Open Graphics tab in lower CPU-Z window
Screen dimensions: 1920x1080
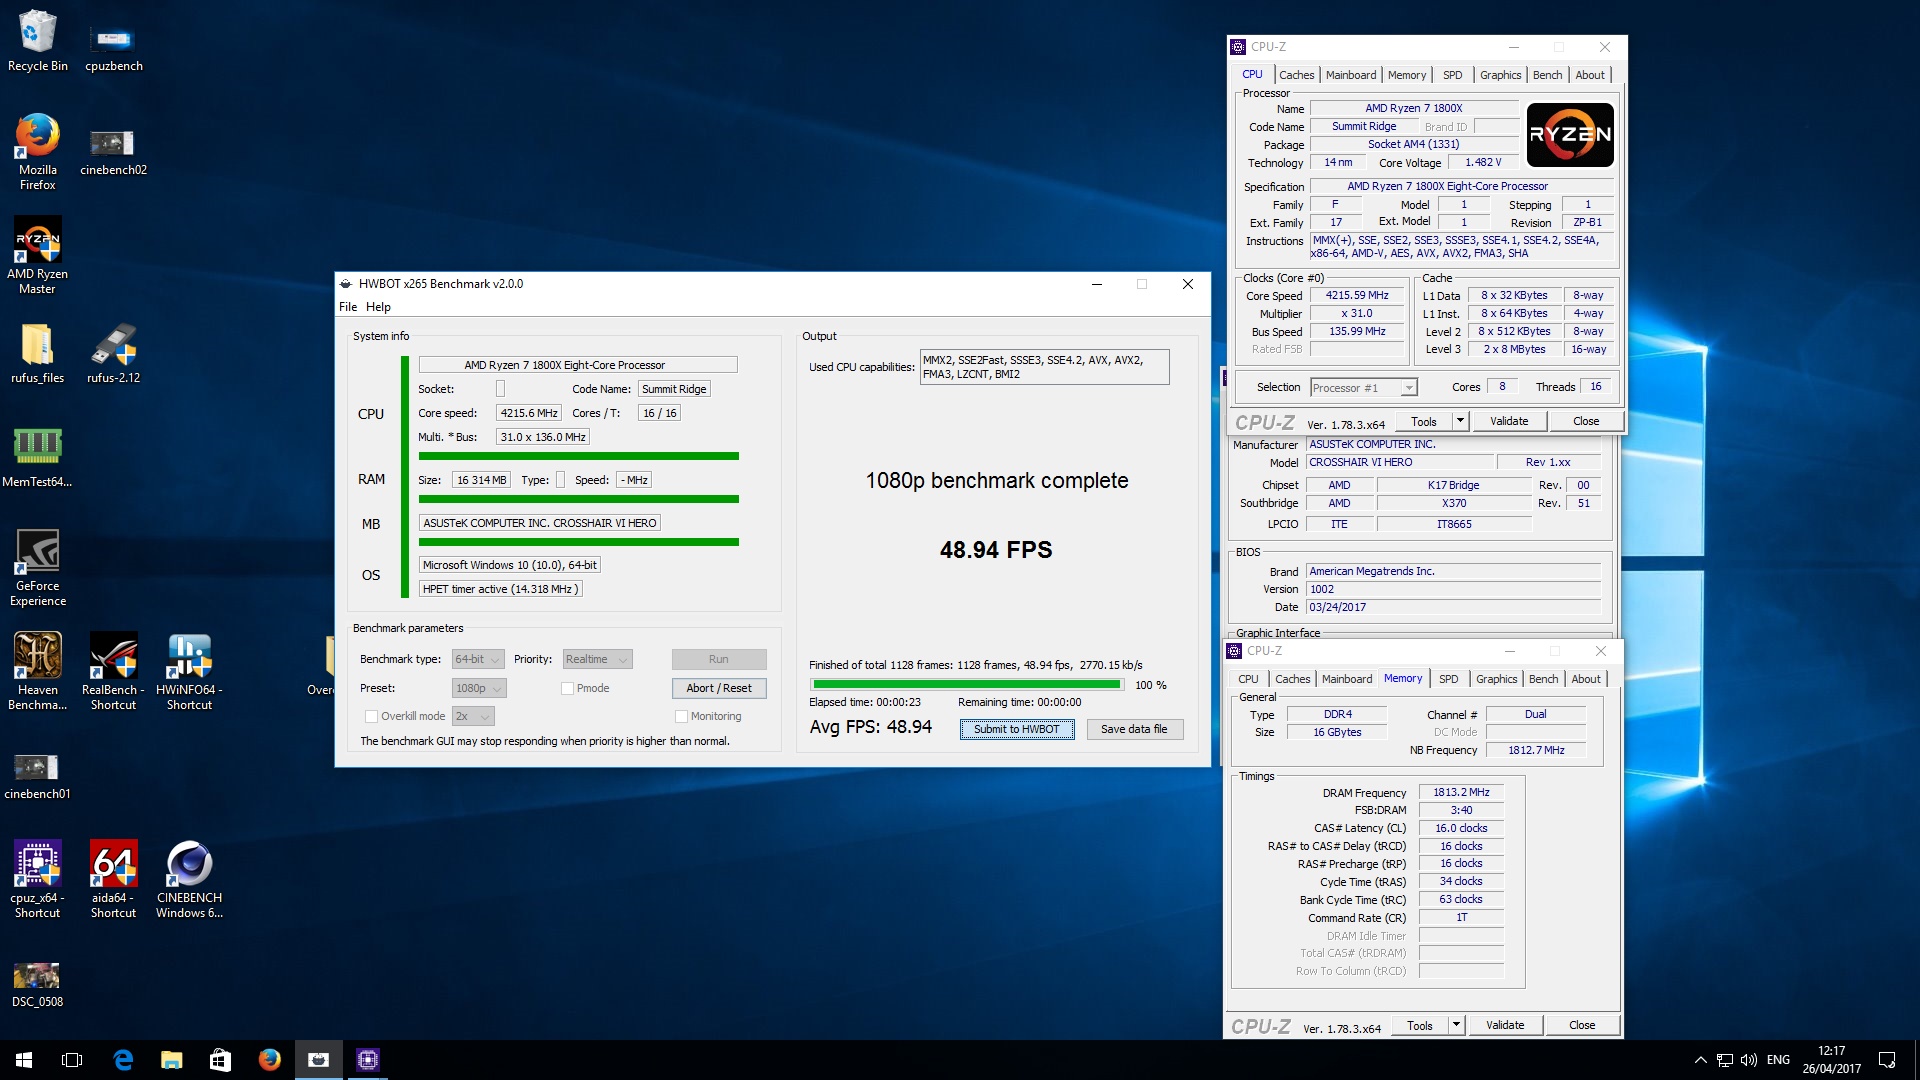click(x=1496, y=679)
